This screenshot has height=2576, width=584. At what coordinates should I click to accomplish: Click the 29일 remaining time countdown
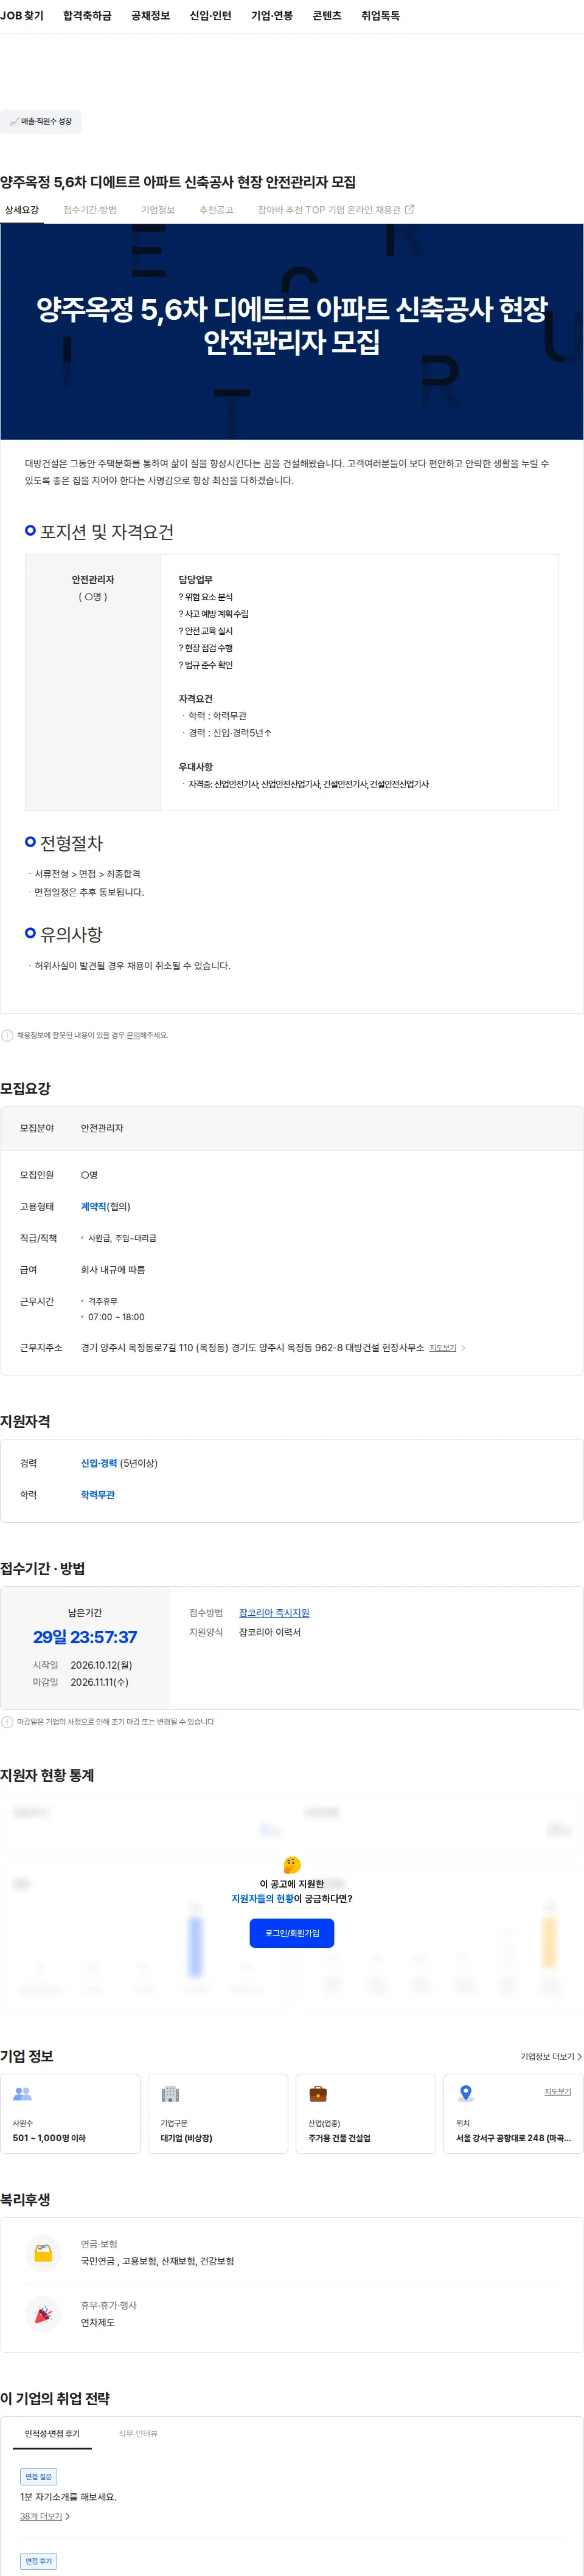click(x=85, y=1637)
